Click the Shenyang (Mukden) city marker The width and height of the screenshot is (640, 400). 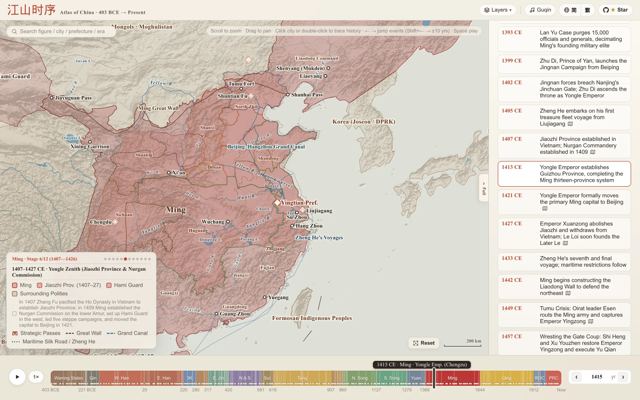[328, 68]
